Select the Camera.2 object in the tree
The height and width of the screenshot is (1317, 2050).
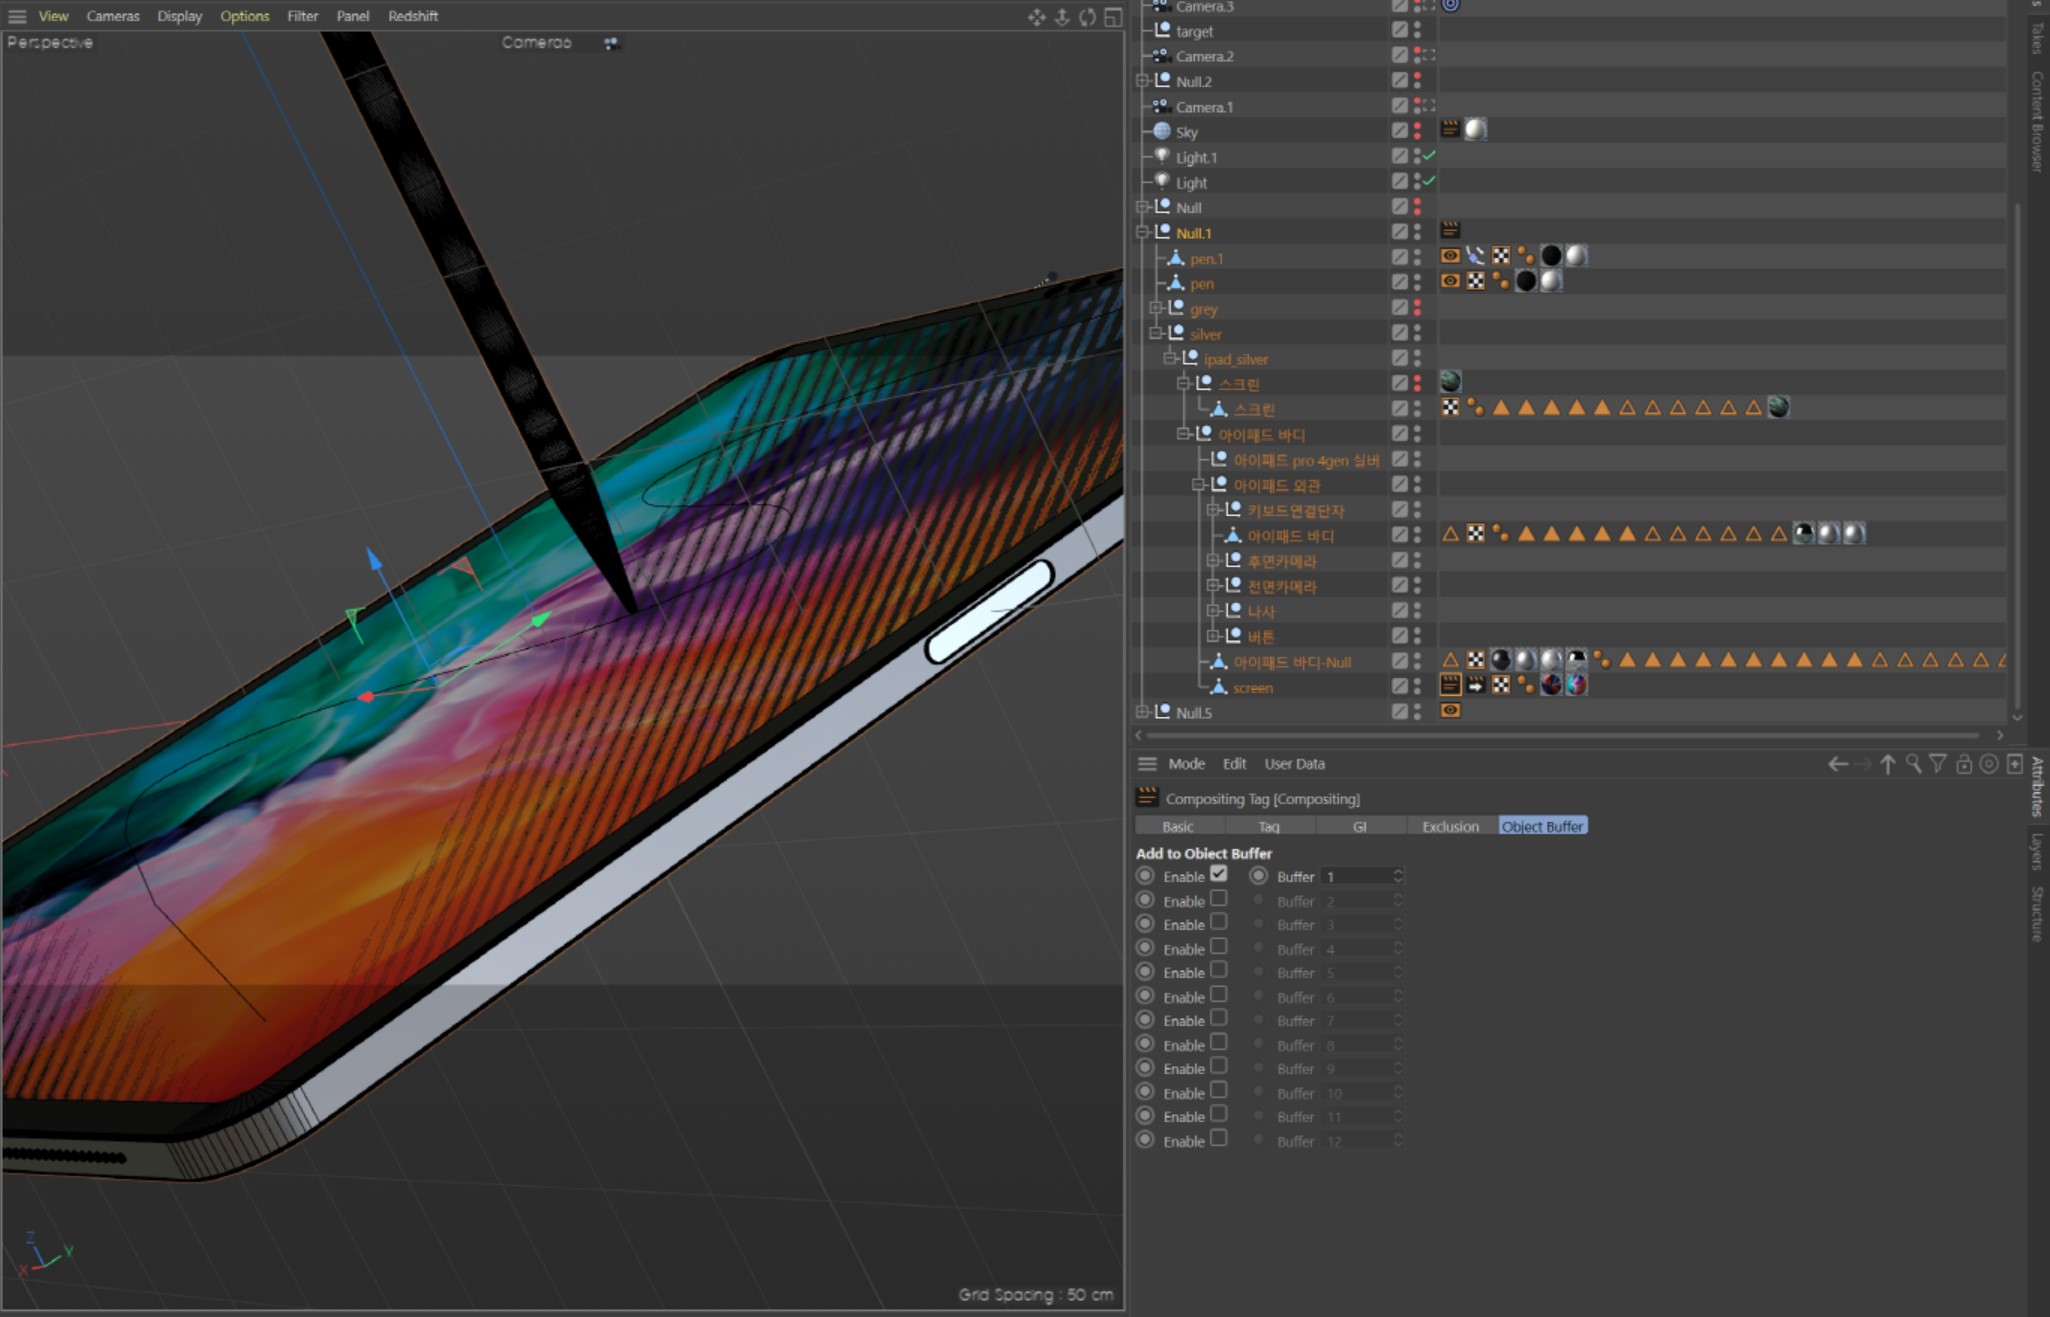[1204, 56]
